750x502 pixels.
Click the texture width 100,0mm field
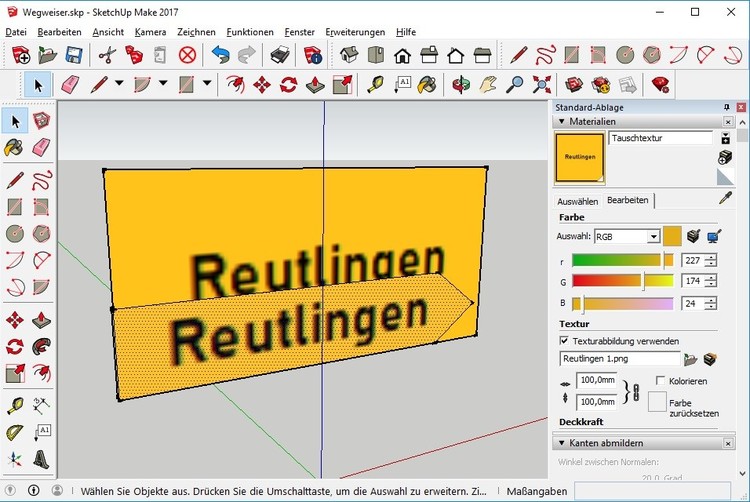(x=596, y=380)
